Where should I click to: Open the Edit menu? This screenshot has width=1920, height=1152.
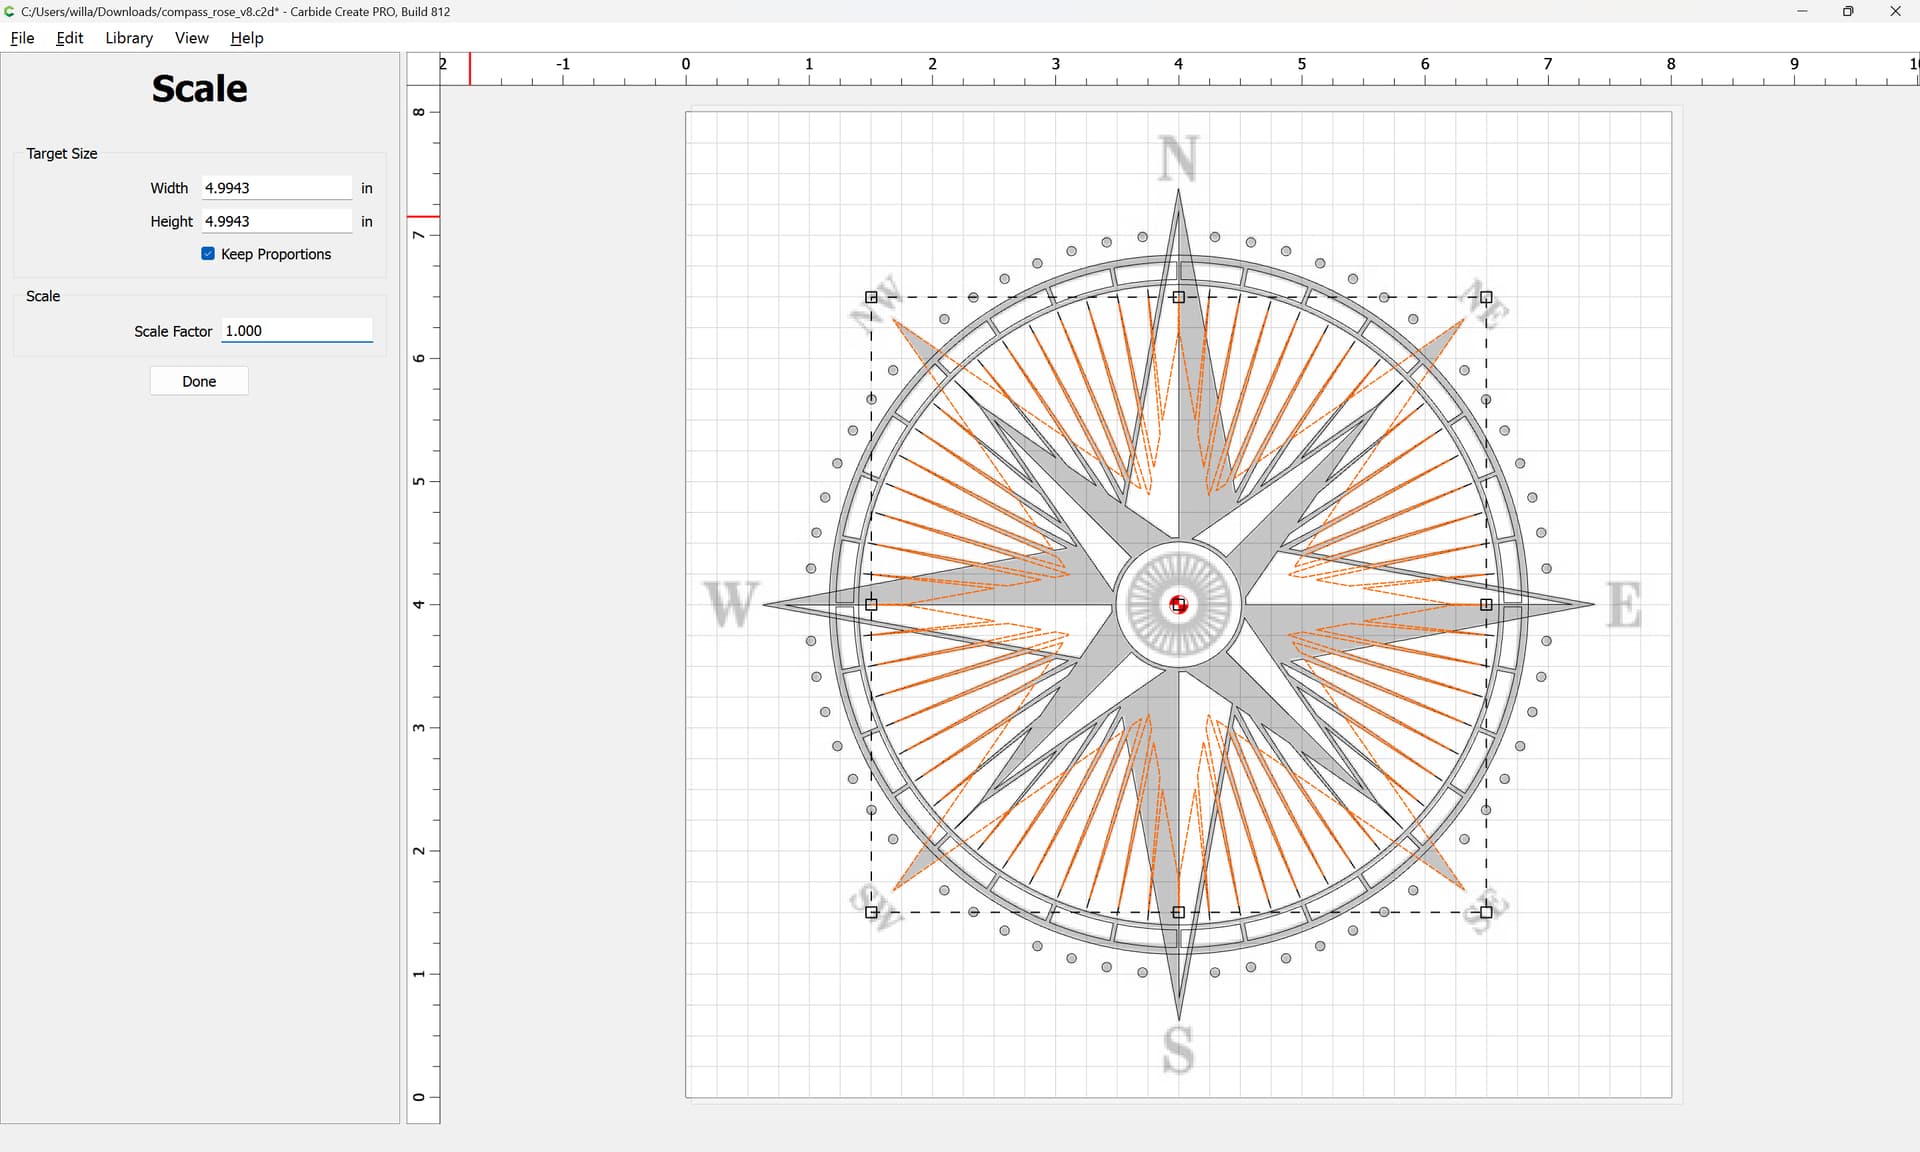(x=69, y=38)
